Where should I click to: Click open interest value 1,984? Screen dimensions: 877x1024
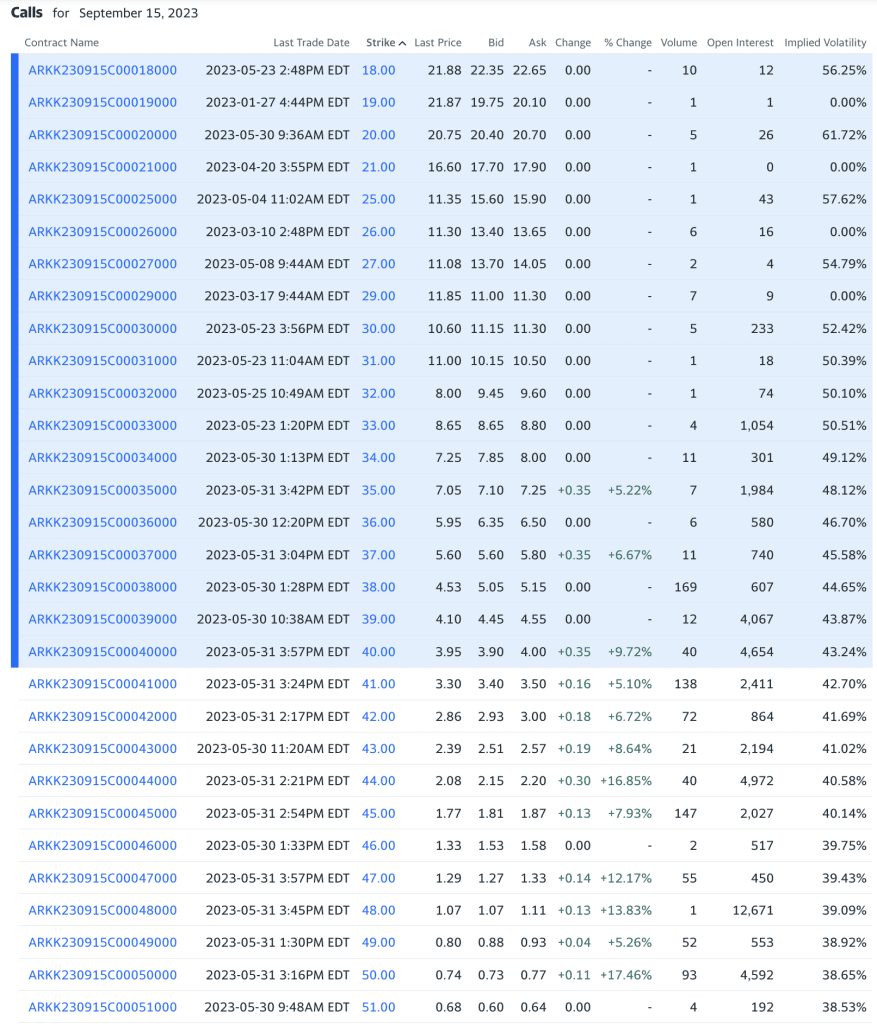pos(757,490)
